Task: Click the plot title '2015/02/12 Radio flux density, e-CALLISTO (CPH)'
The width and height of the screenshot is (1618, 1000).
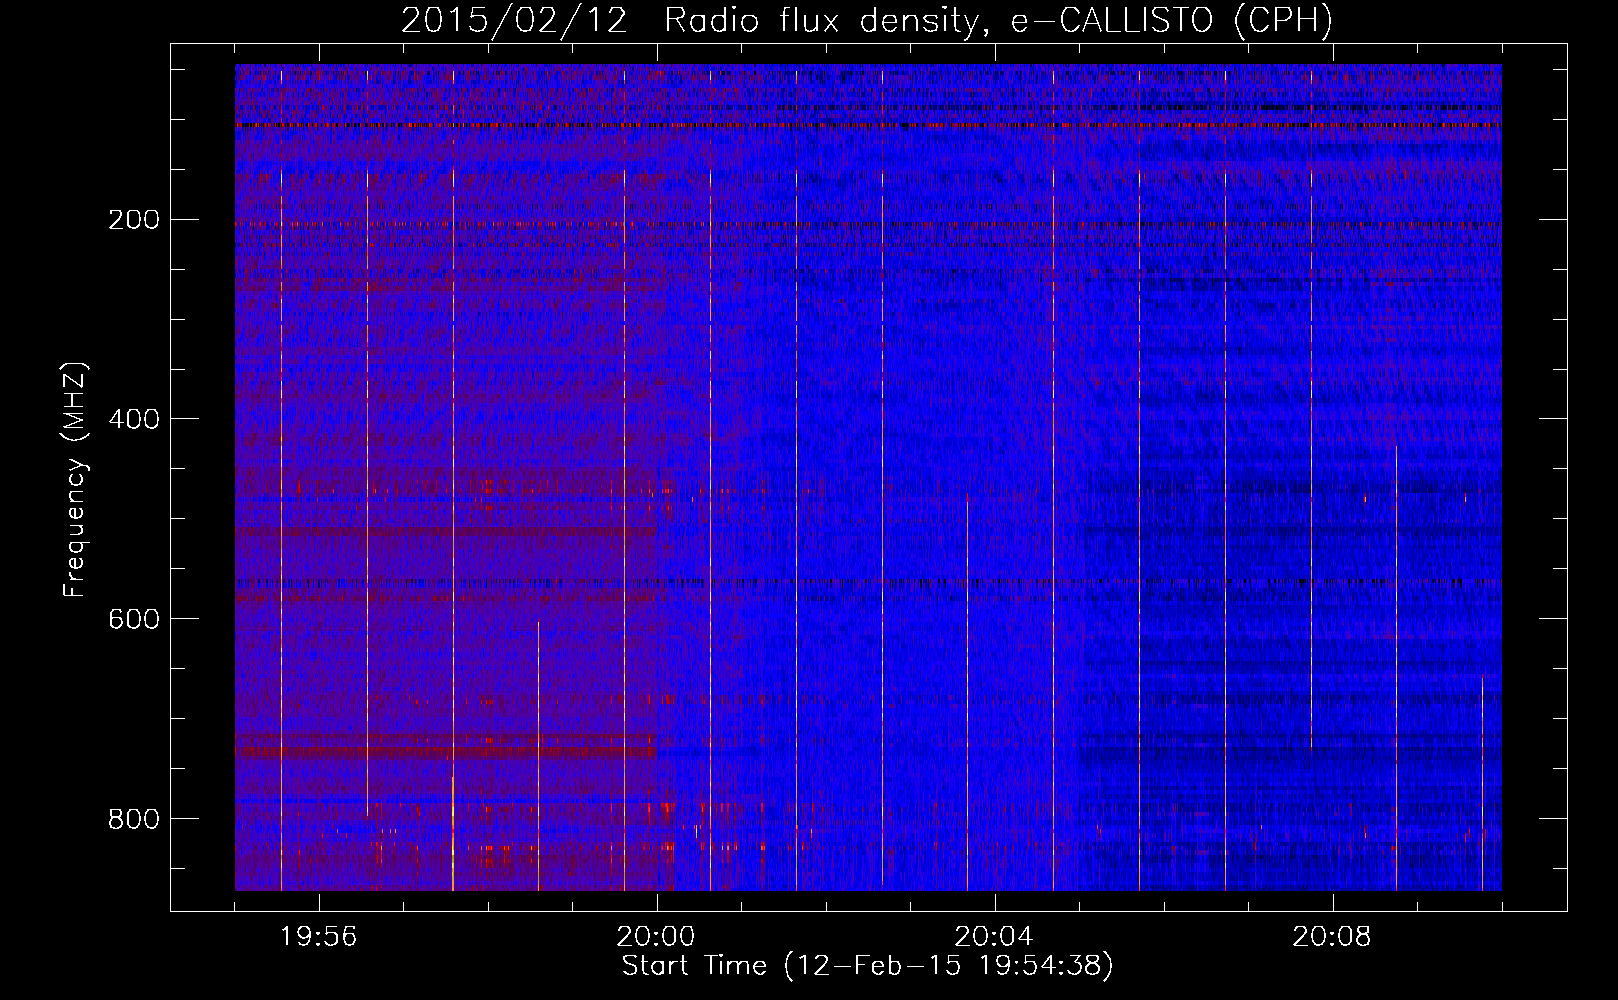Action: [x=867, y=21]
